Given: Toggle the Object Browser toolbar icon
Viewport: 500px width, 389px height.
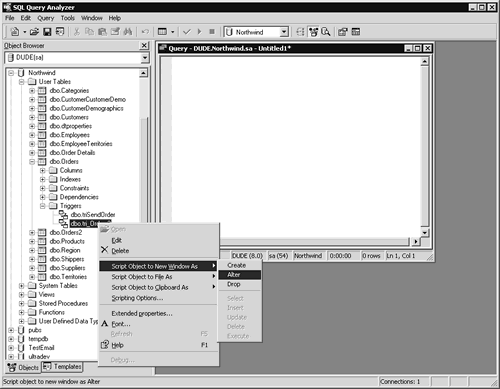Looking at the screenshot, I should coord(313,32).
